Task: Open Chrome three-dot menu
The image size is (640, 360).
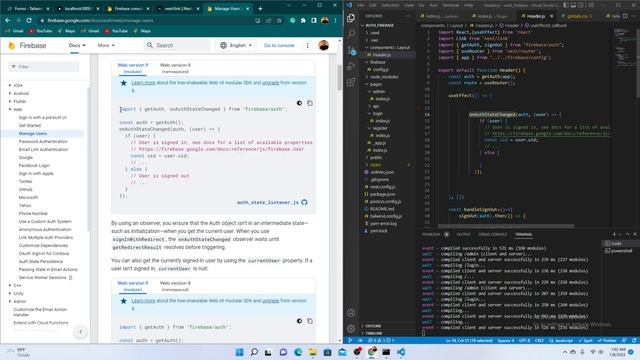Action: pos(335,20)
